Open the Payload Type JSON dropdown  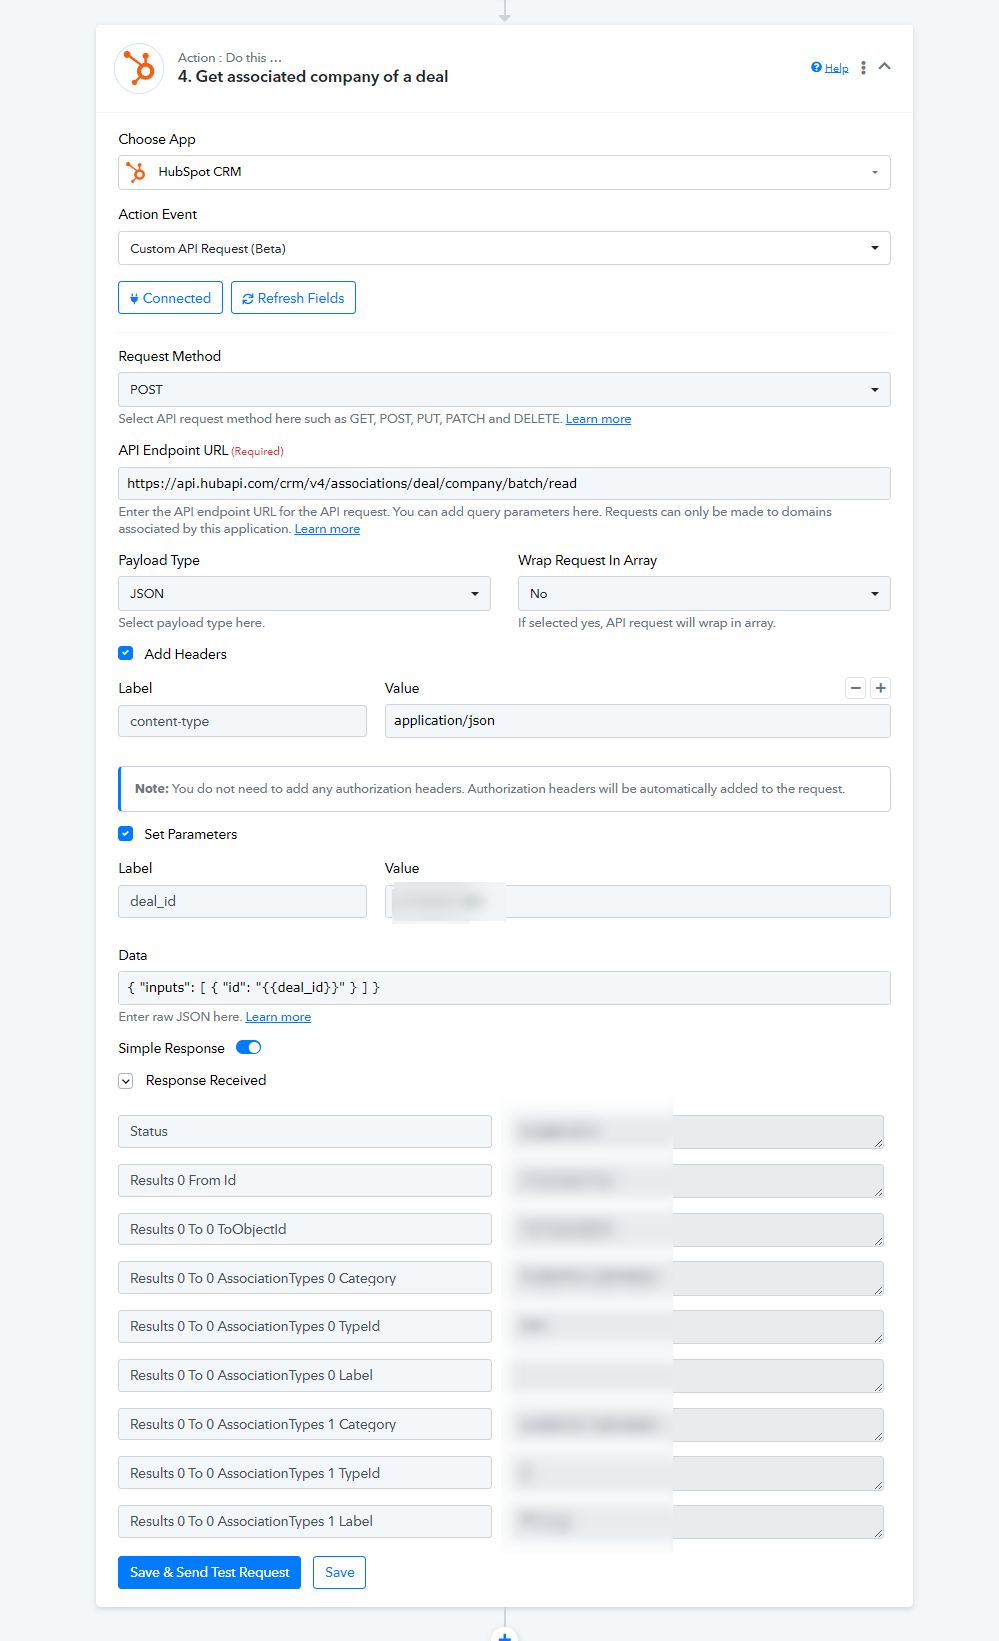304,594
